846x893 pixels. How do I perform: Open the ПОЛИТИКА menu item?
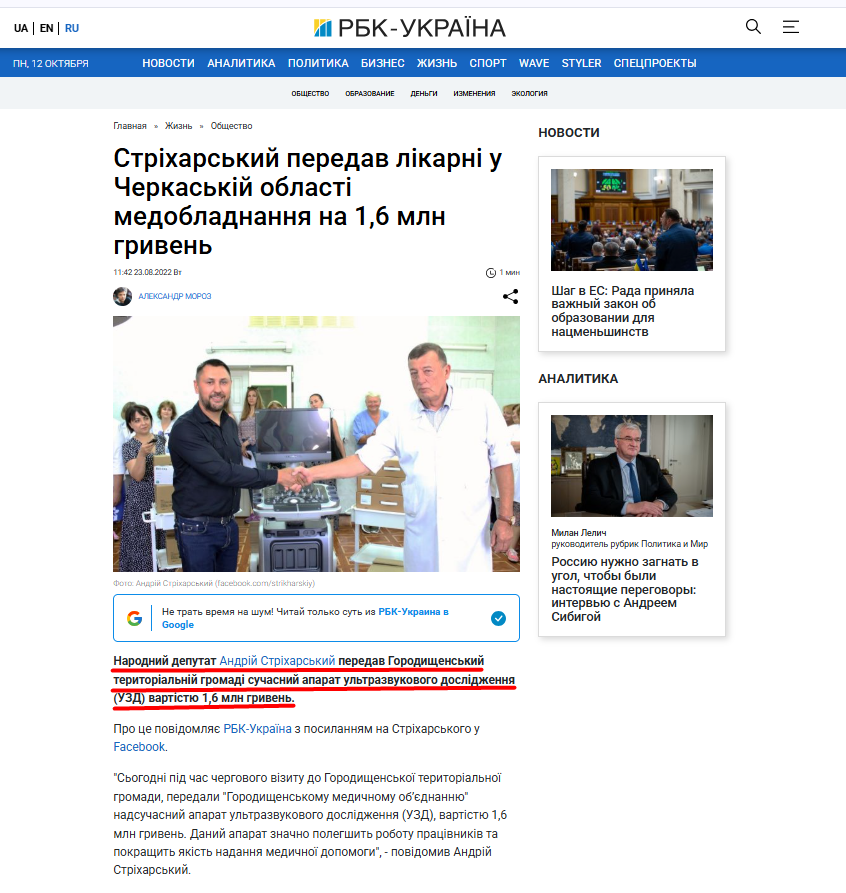point(318,63)
